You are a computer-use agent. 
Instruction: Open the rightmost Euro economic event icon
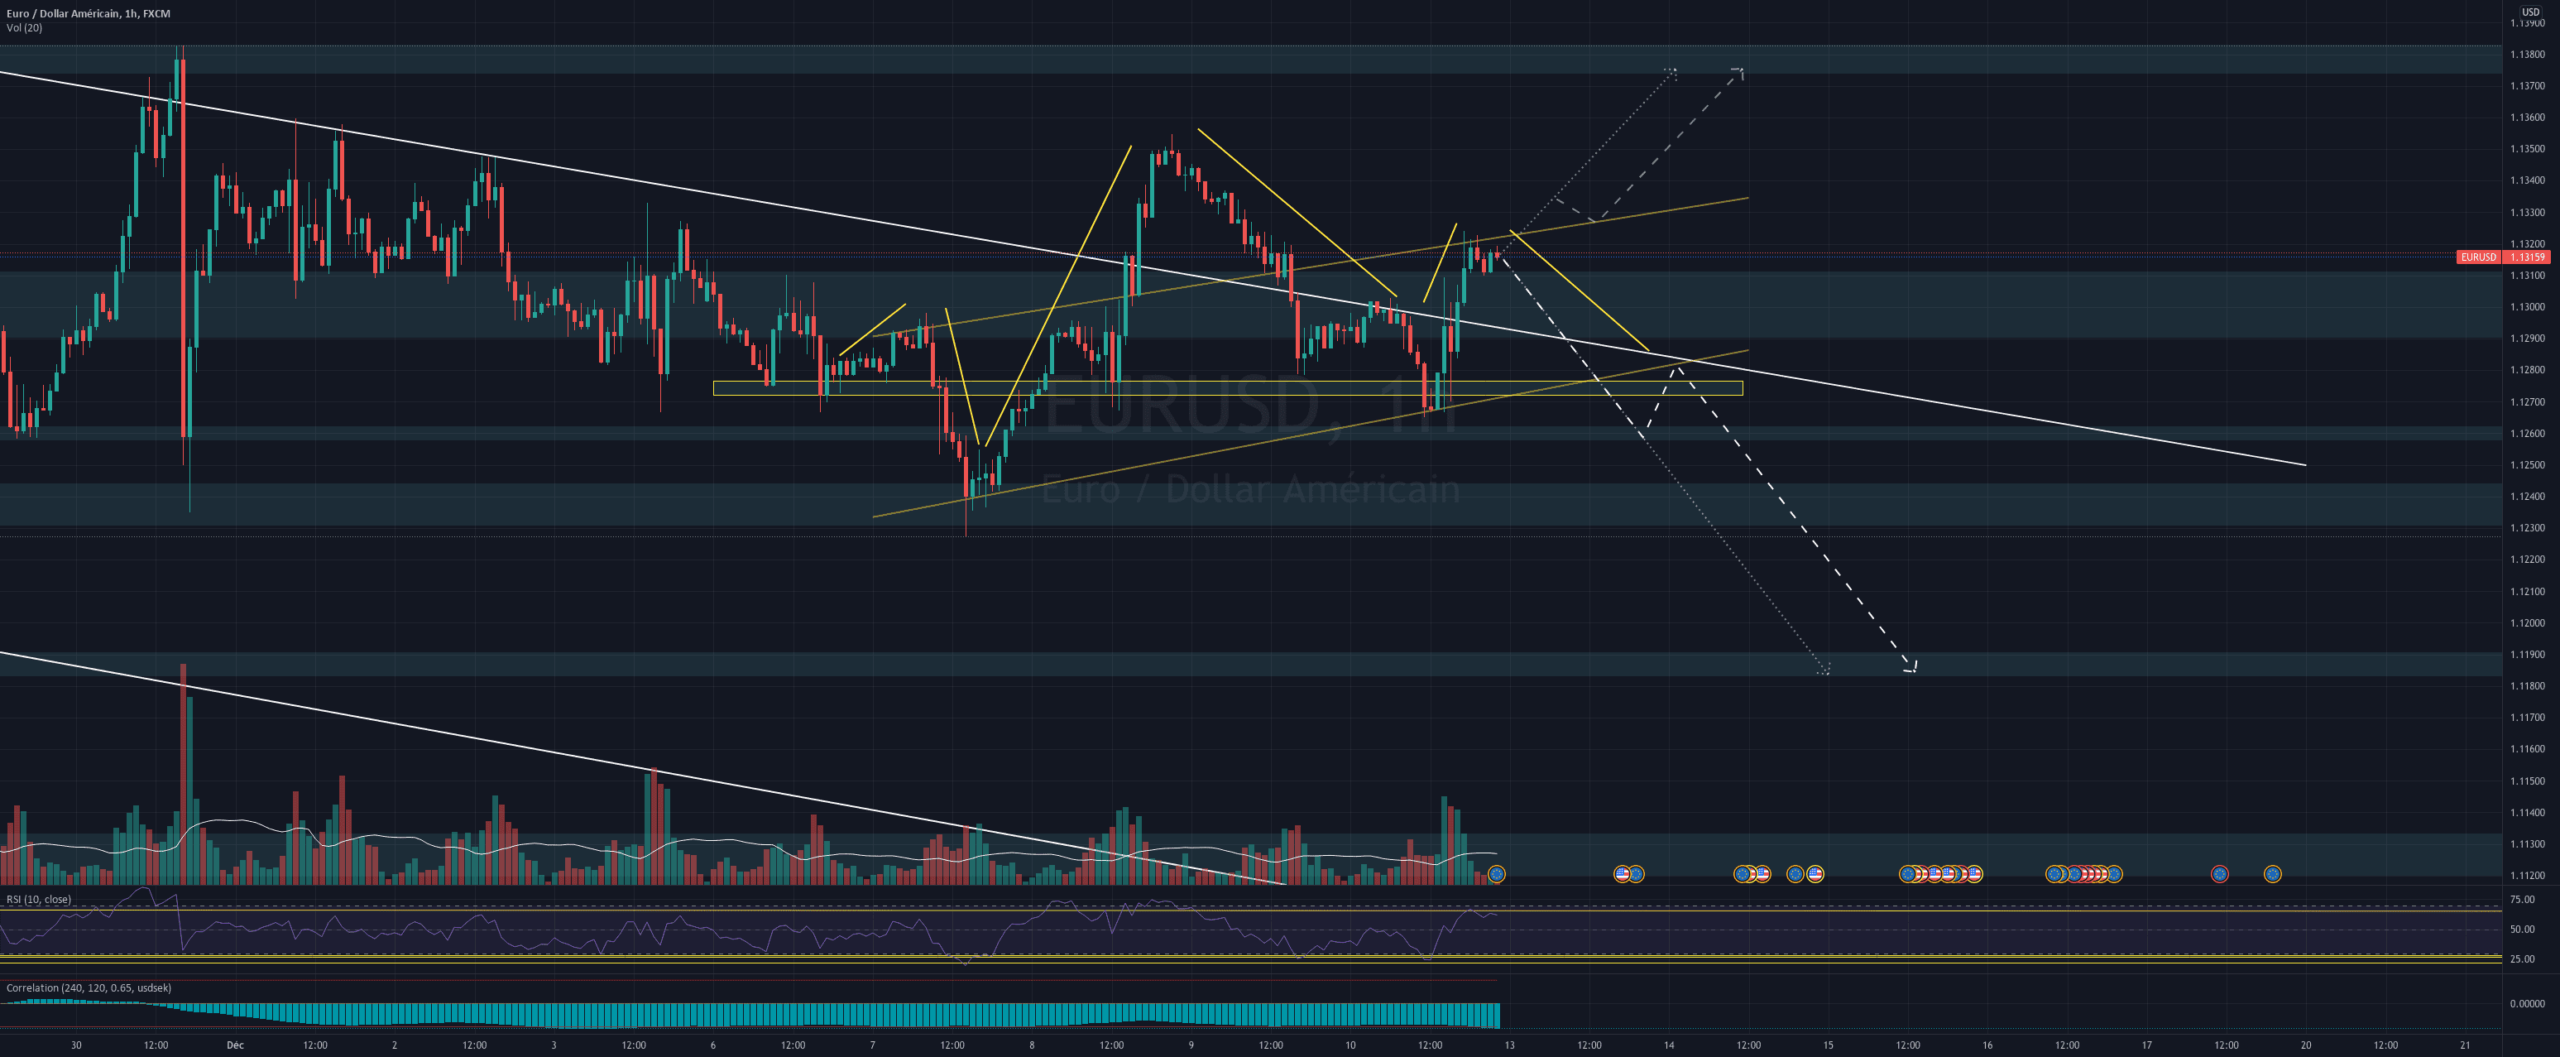[2272, 874]
